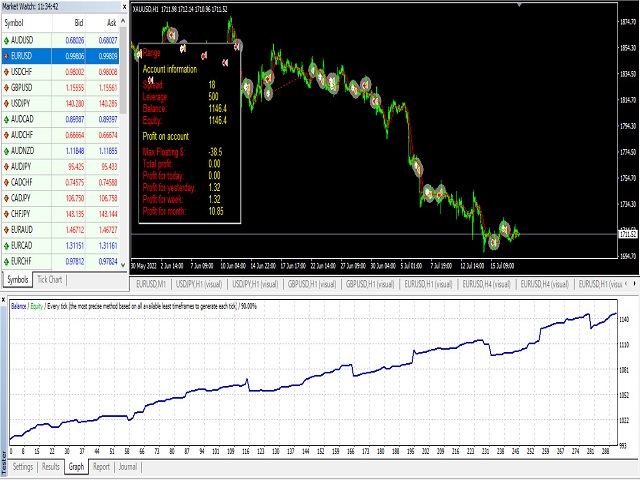Click the EURCAD direction arrow icon

[8, 244]
